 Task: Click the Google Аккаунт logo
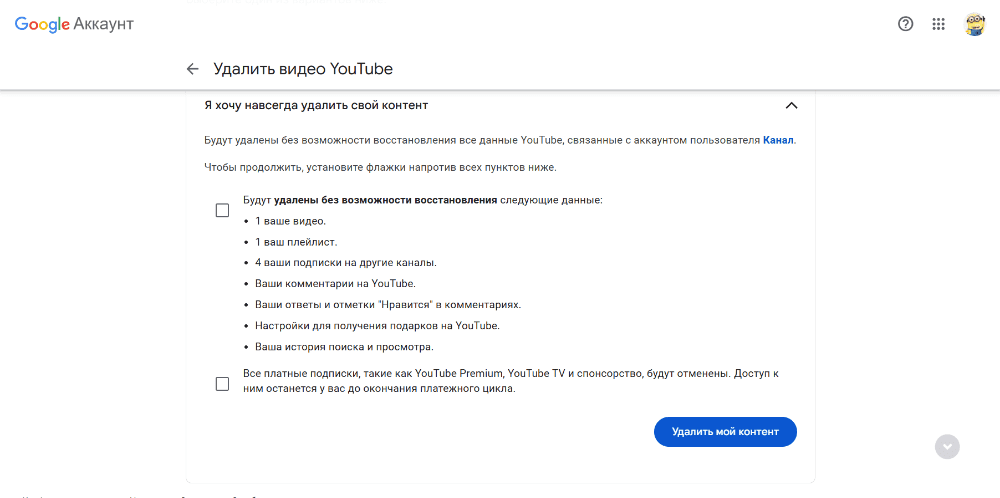(x=74, y=24)
